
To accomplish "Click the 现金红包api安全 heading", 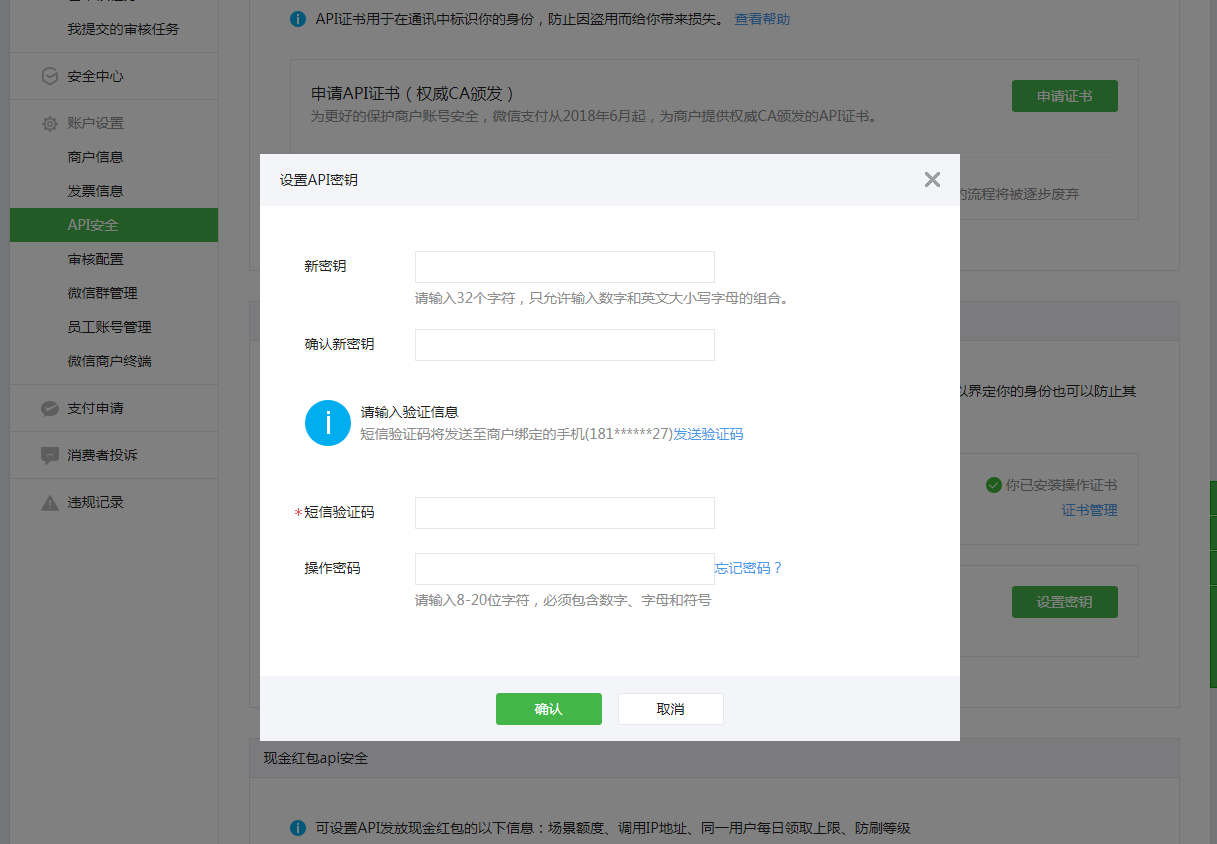I will (316, 758).
